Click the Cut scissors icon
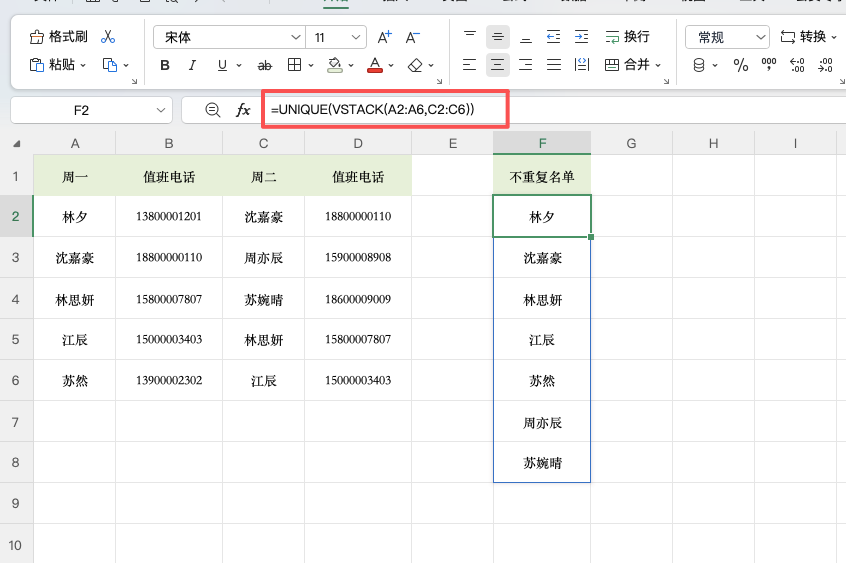This screenshot has width=846, height=563. (108, 37)
